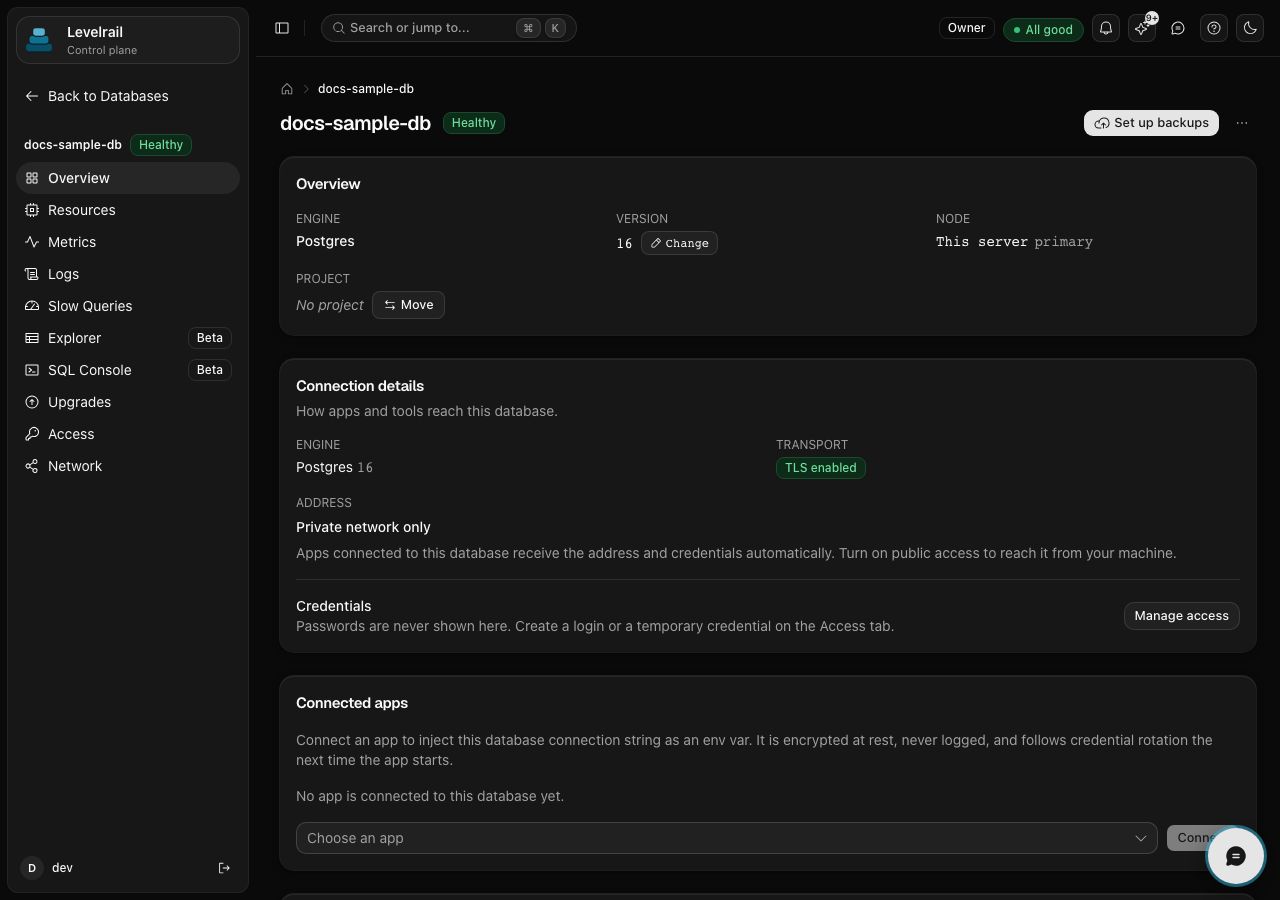Click the Resources chip icon
1280x900 pixels.
32,210
